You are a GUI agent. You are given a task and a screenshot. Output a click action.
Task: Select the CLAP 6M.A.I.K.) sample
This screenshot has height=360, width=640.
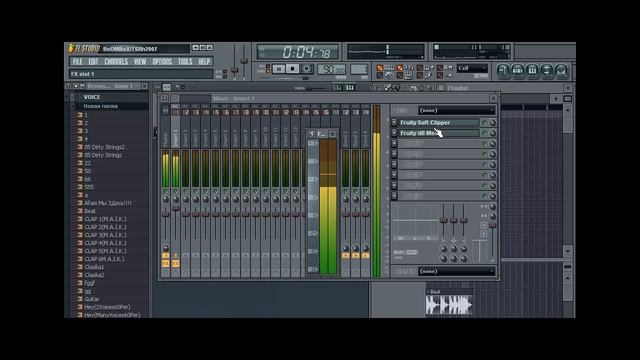click(104, 259)
